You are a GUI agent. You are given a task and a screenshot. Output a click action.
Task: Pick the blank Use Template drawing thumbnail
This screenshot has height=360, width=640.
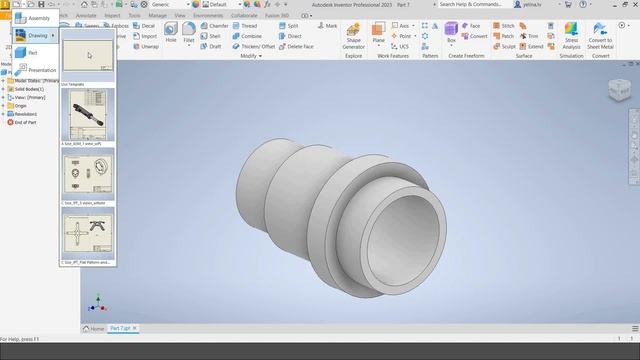coord(88,57)
